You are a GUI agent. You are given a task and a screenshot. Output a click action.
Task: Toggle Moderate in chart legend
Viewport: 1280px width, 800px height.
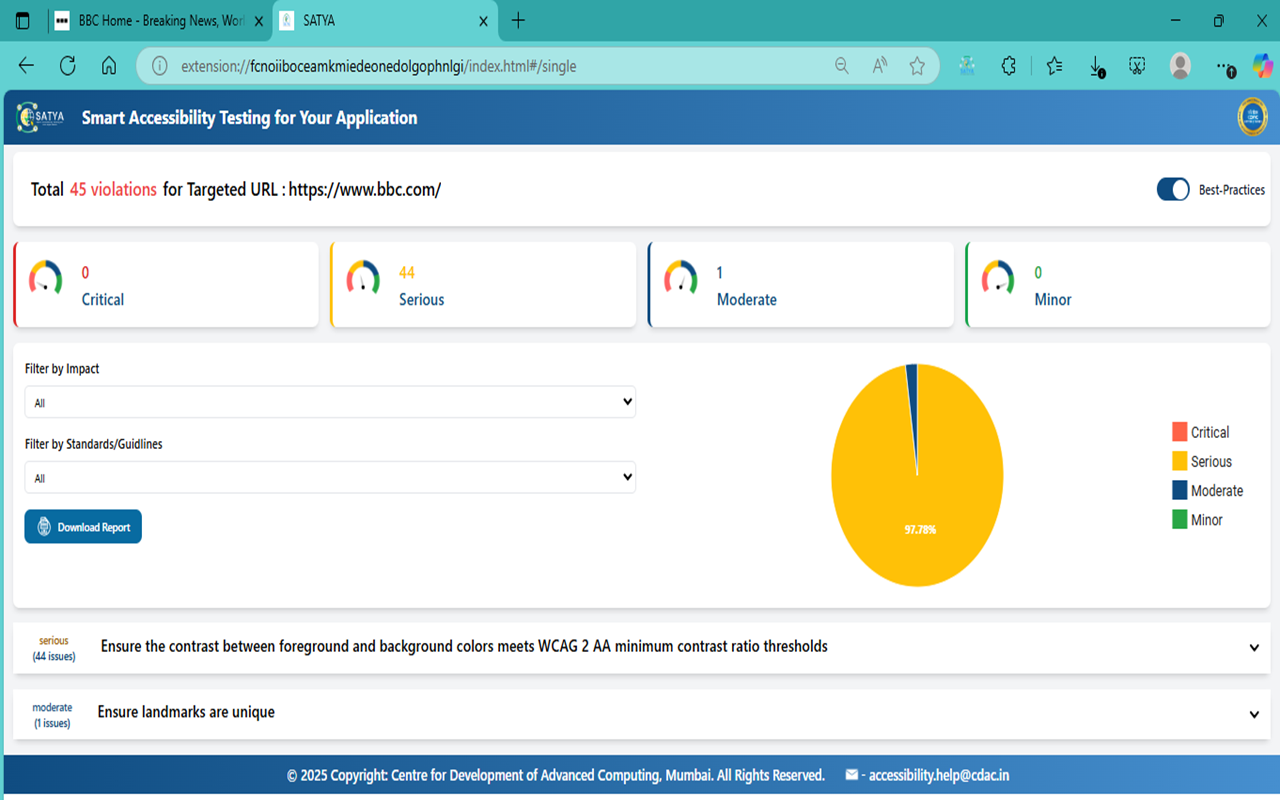tap(1208, 490)
